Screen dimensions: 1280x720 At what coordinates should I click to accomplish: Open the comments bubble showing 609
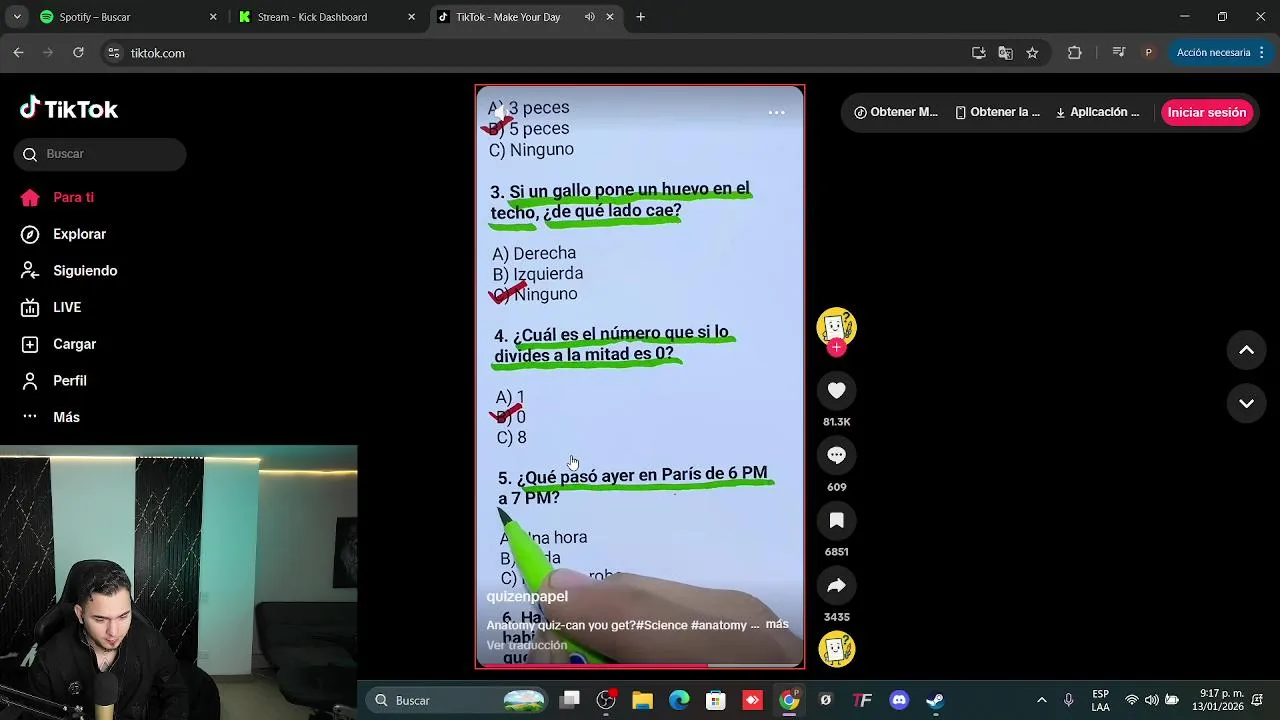(837, 456)
